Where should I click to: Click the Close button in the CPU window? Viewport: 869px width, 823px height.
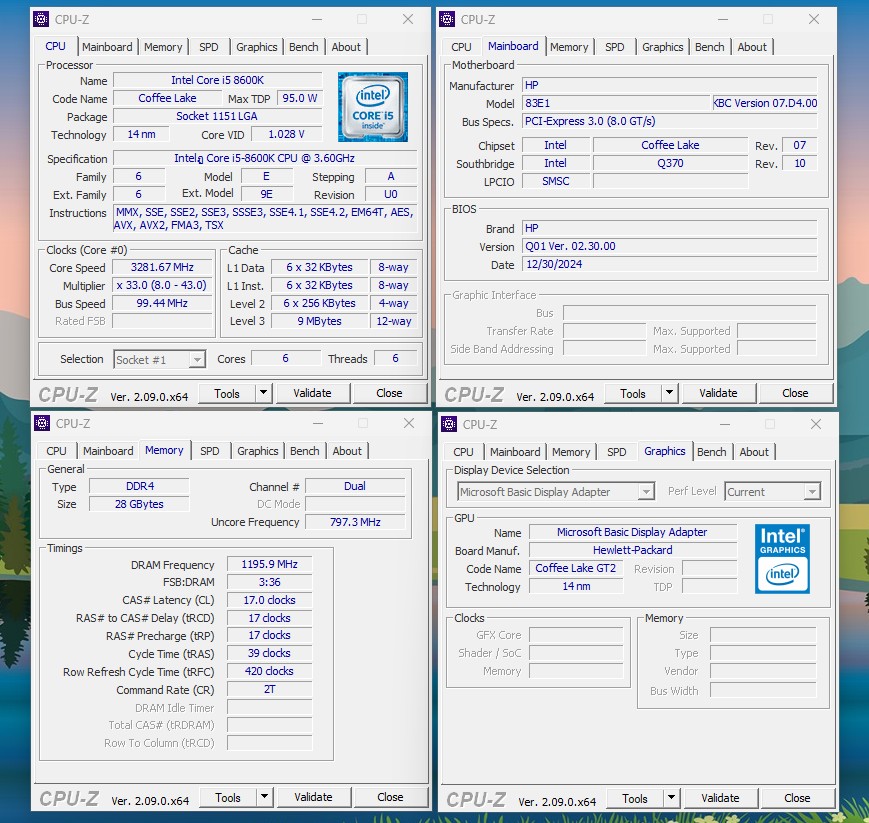point(389,393)
